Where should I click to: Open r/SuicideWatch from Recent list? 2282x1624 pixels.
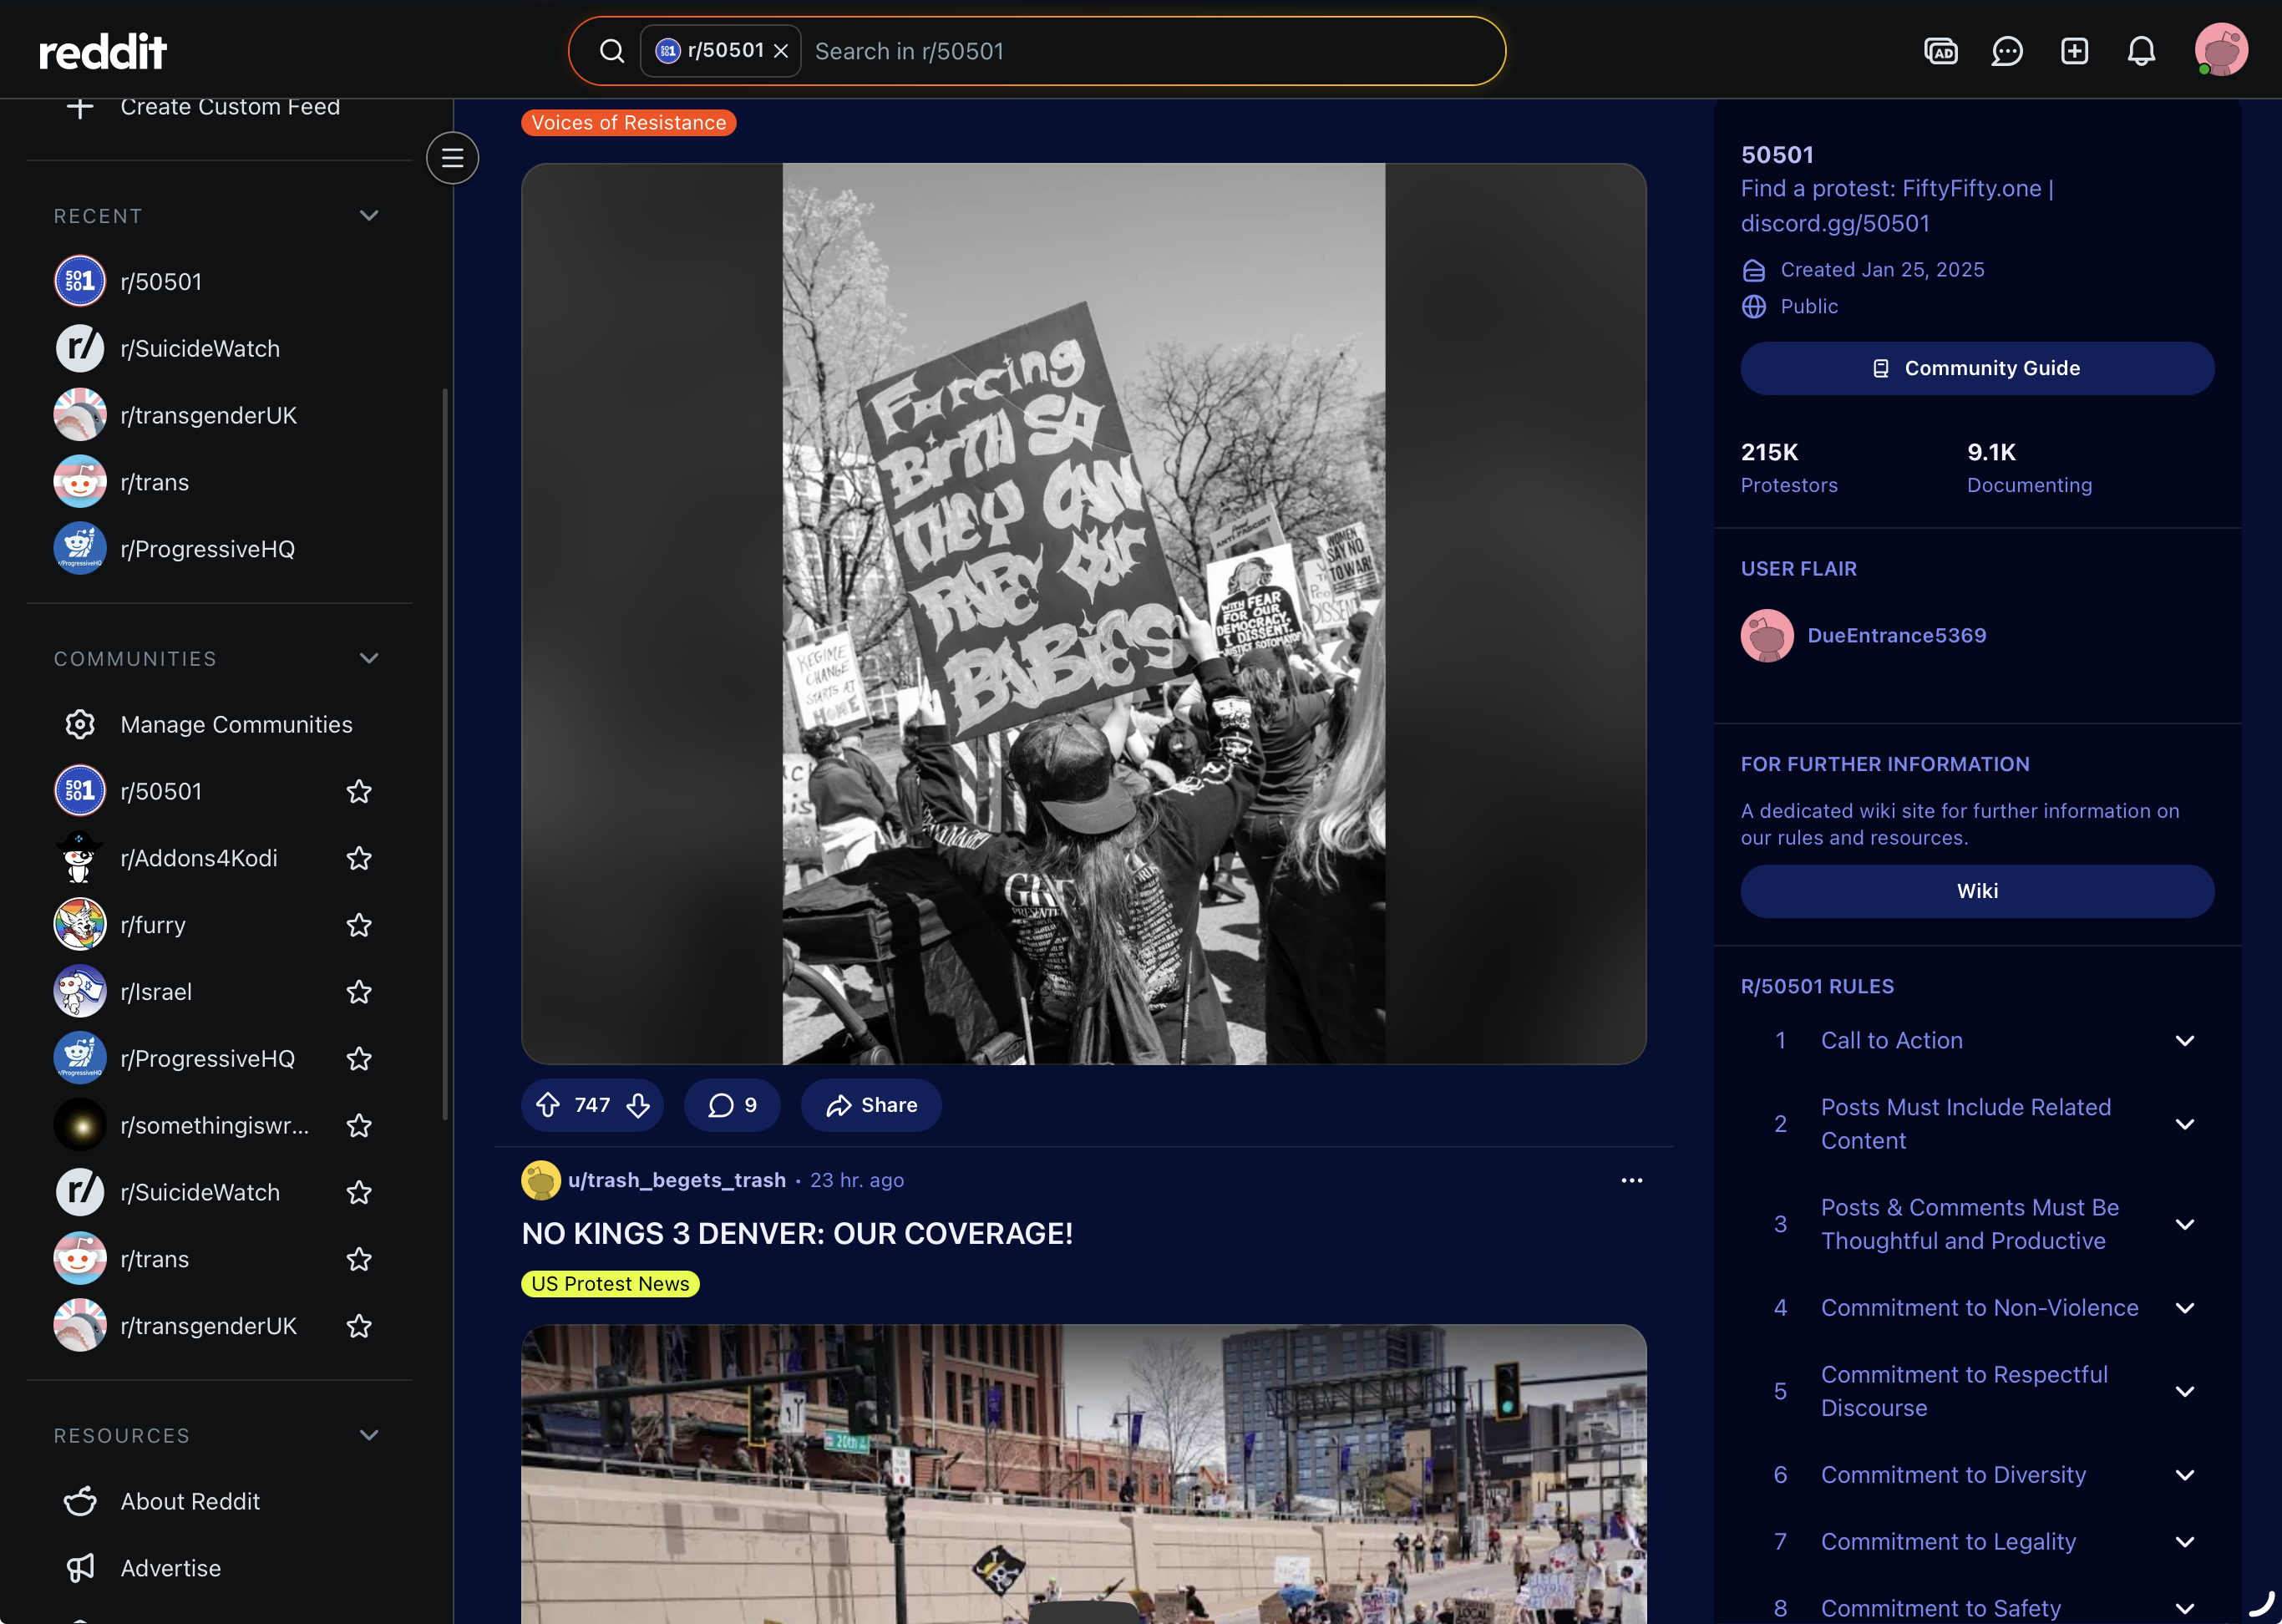(199, 349)
